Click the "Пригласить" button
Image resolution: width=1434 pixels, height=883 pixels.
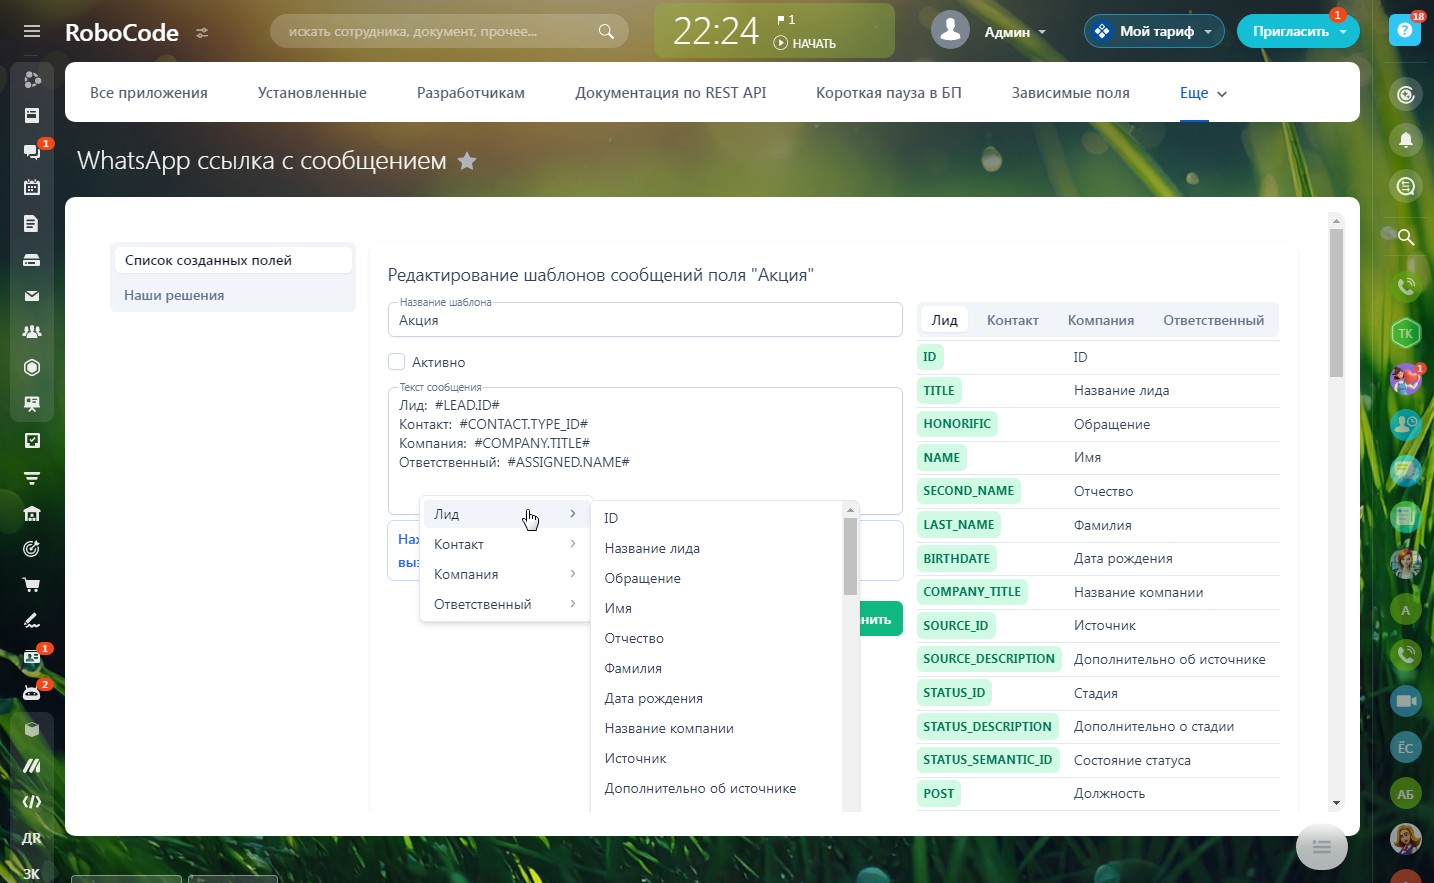pos(1290,32)
